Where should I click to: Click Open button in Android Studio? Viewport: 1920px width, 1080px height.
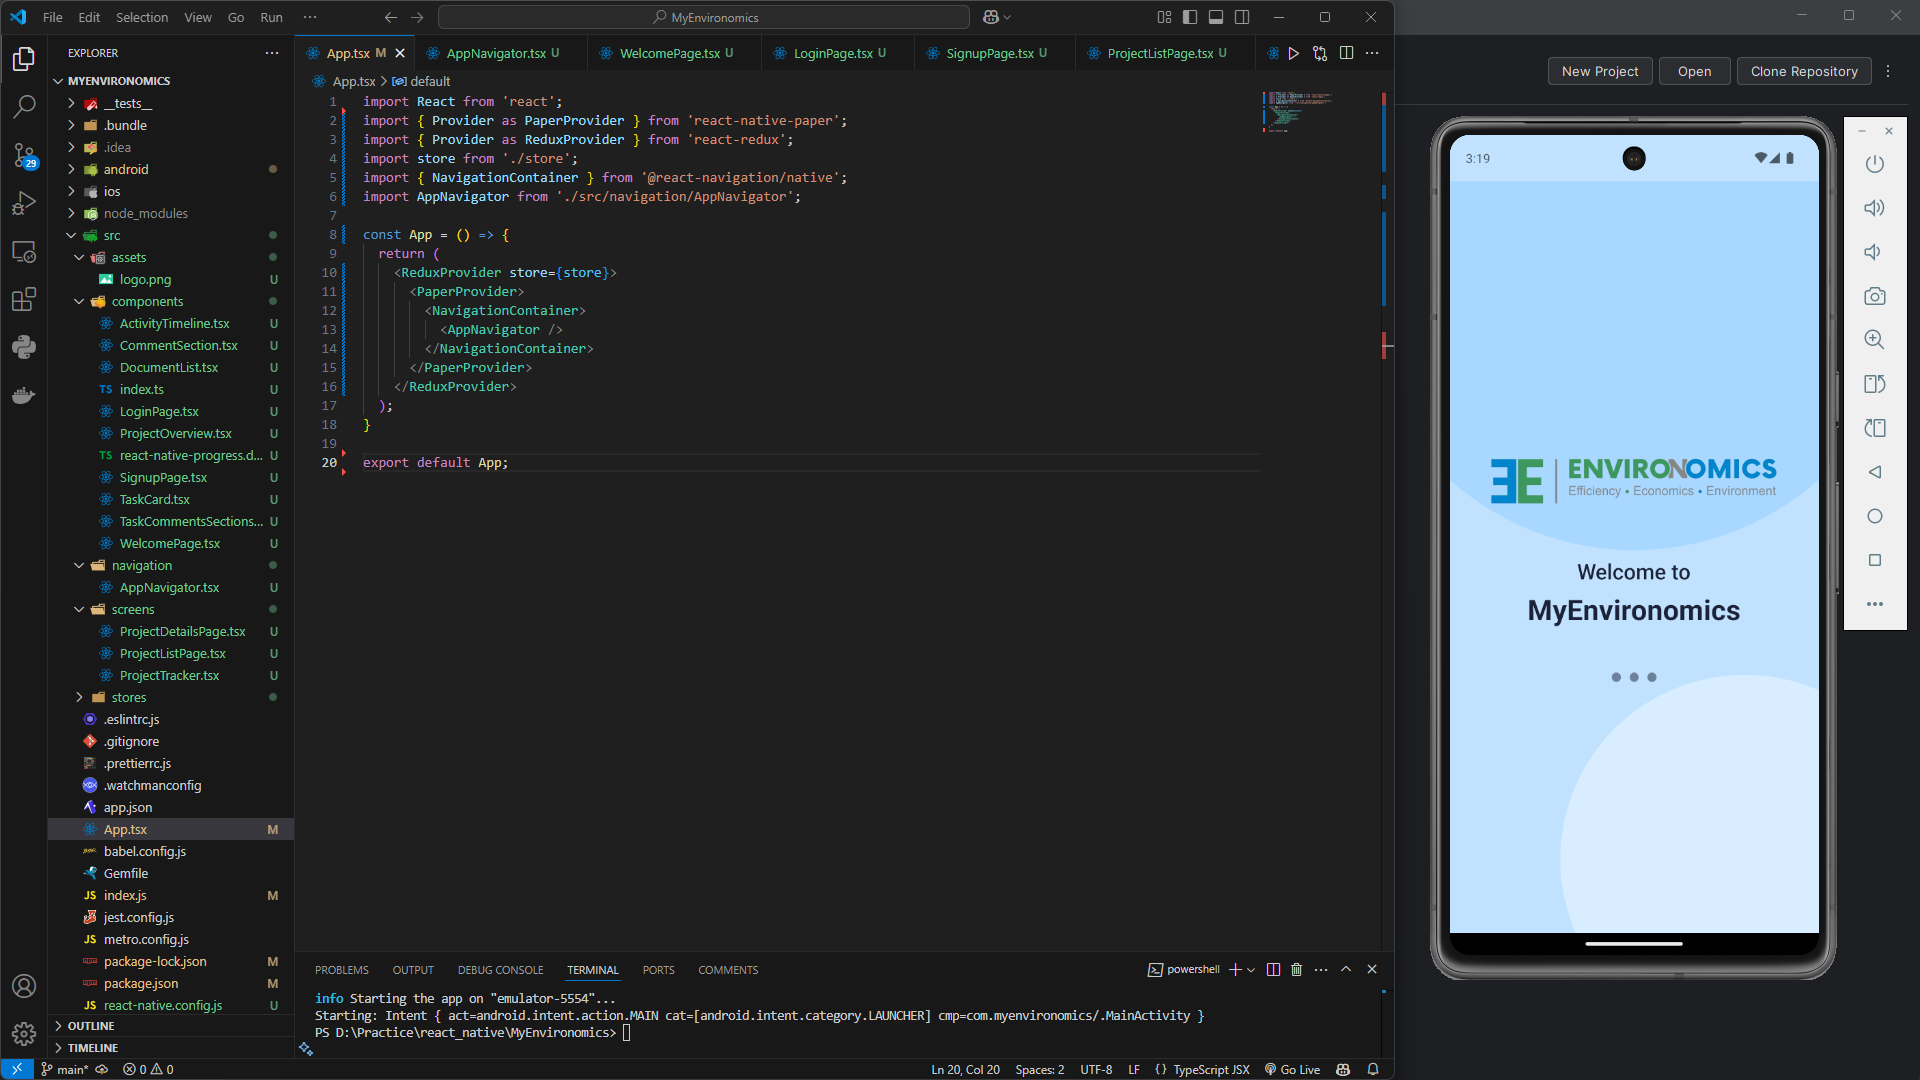pyautogui.click(x=1694, y=71)
